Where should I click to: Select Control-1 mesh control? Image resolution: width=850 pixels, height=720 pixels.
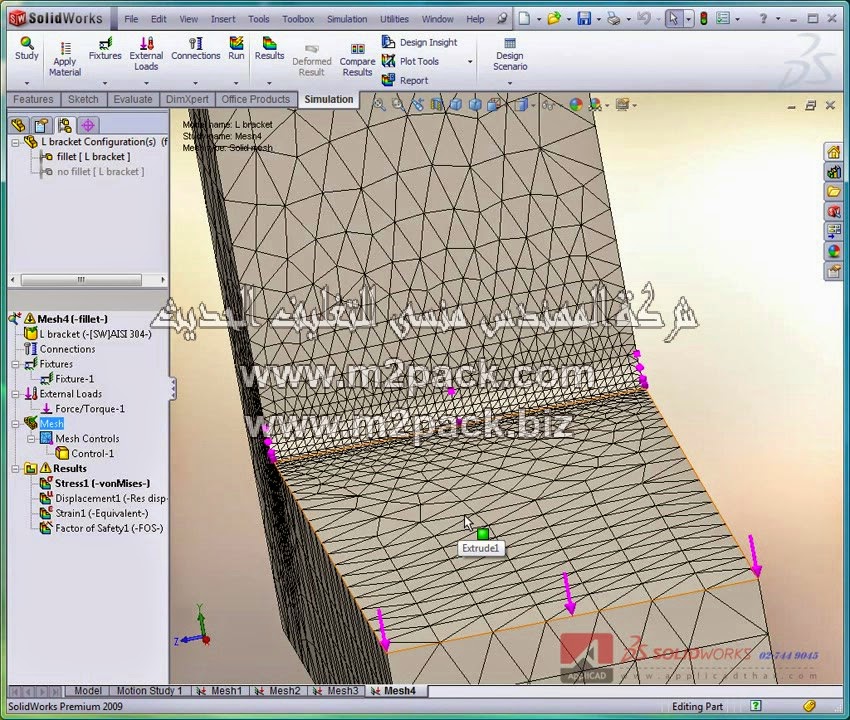(x=85, y=453)
